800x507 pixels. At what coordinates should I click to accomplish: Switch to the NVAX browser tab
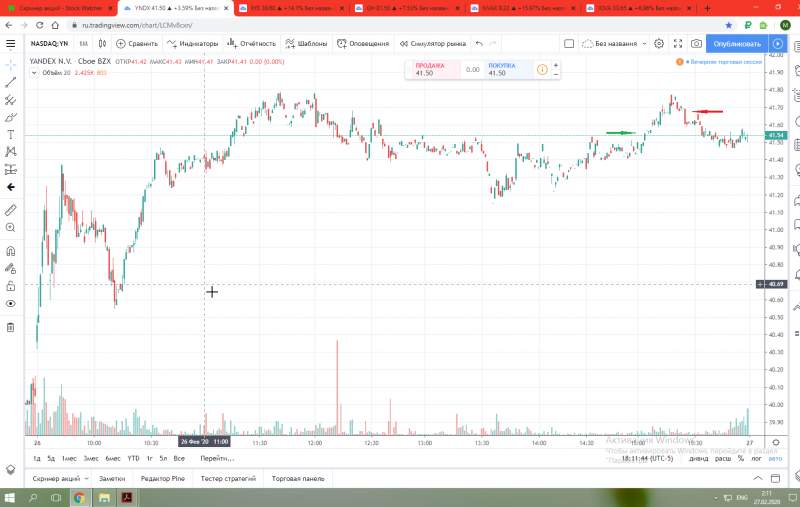523,8
